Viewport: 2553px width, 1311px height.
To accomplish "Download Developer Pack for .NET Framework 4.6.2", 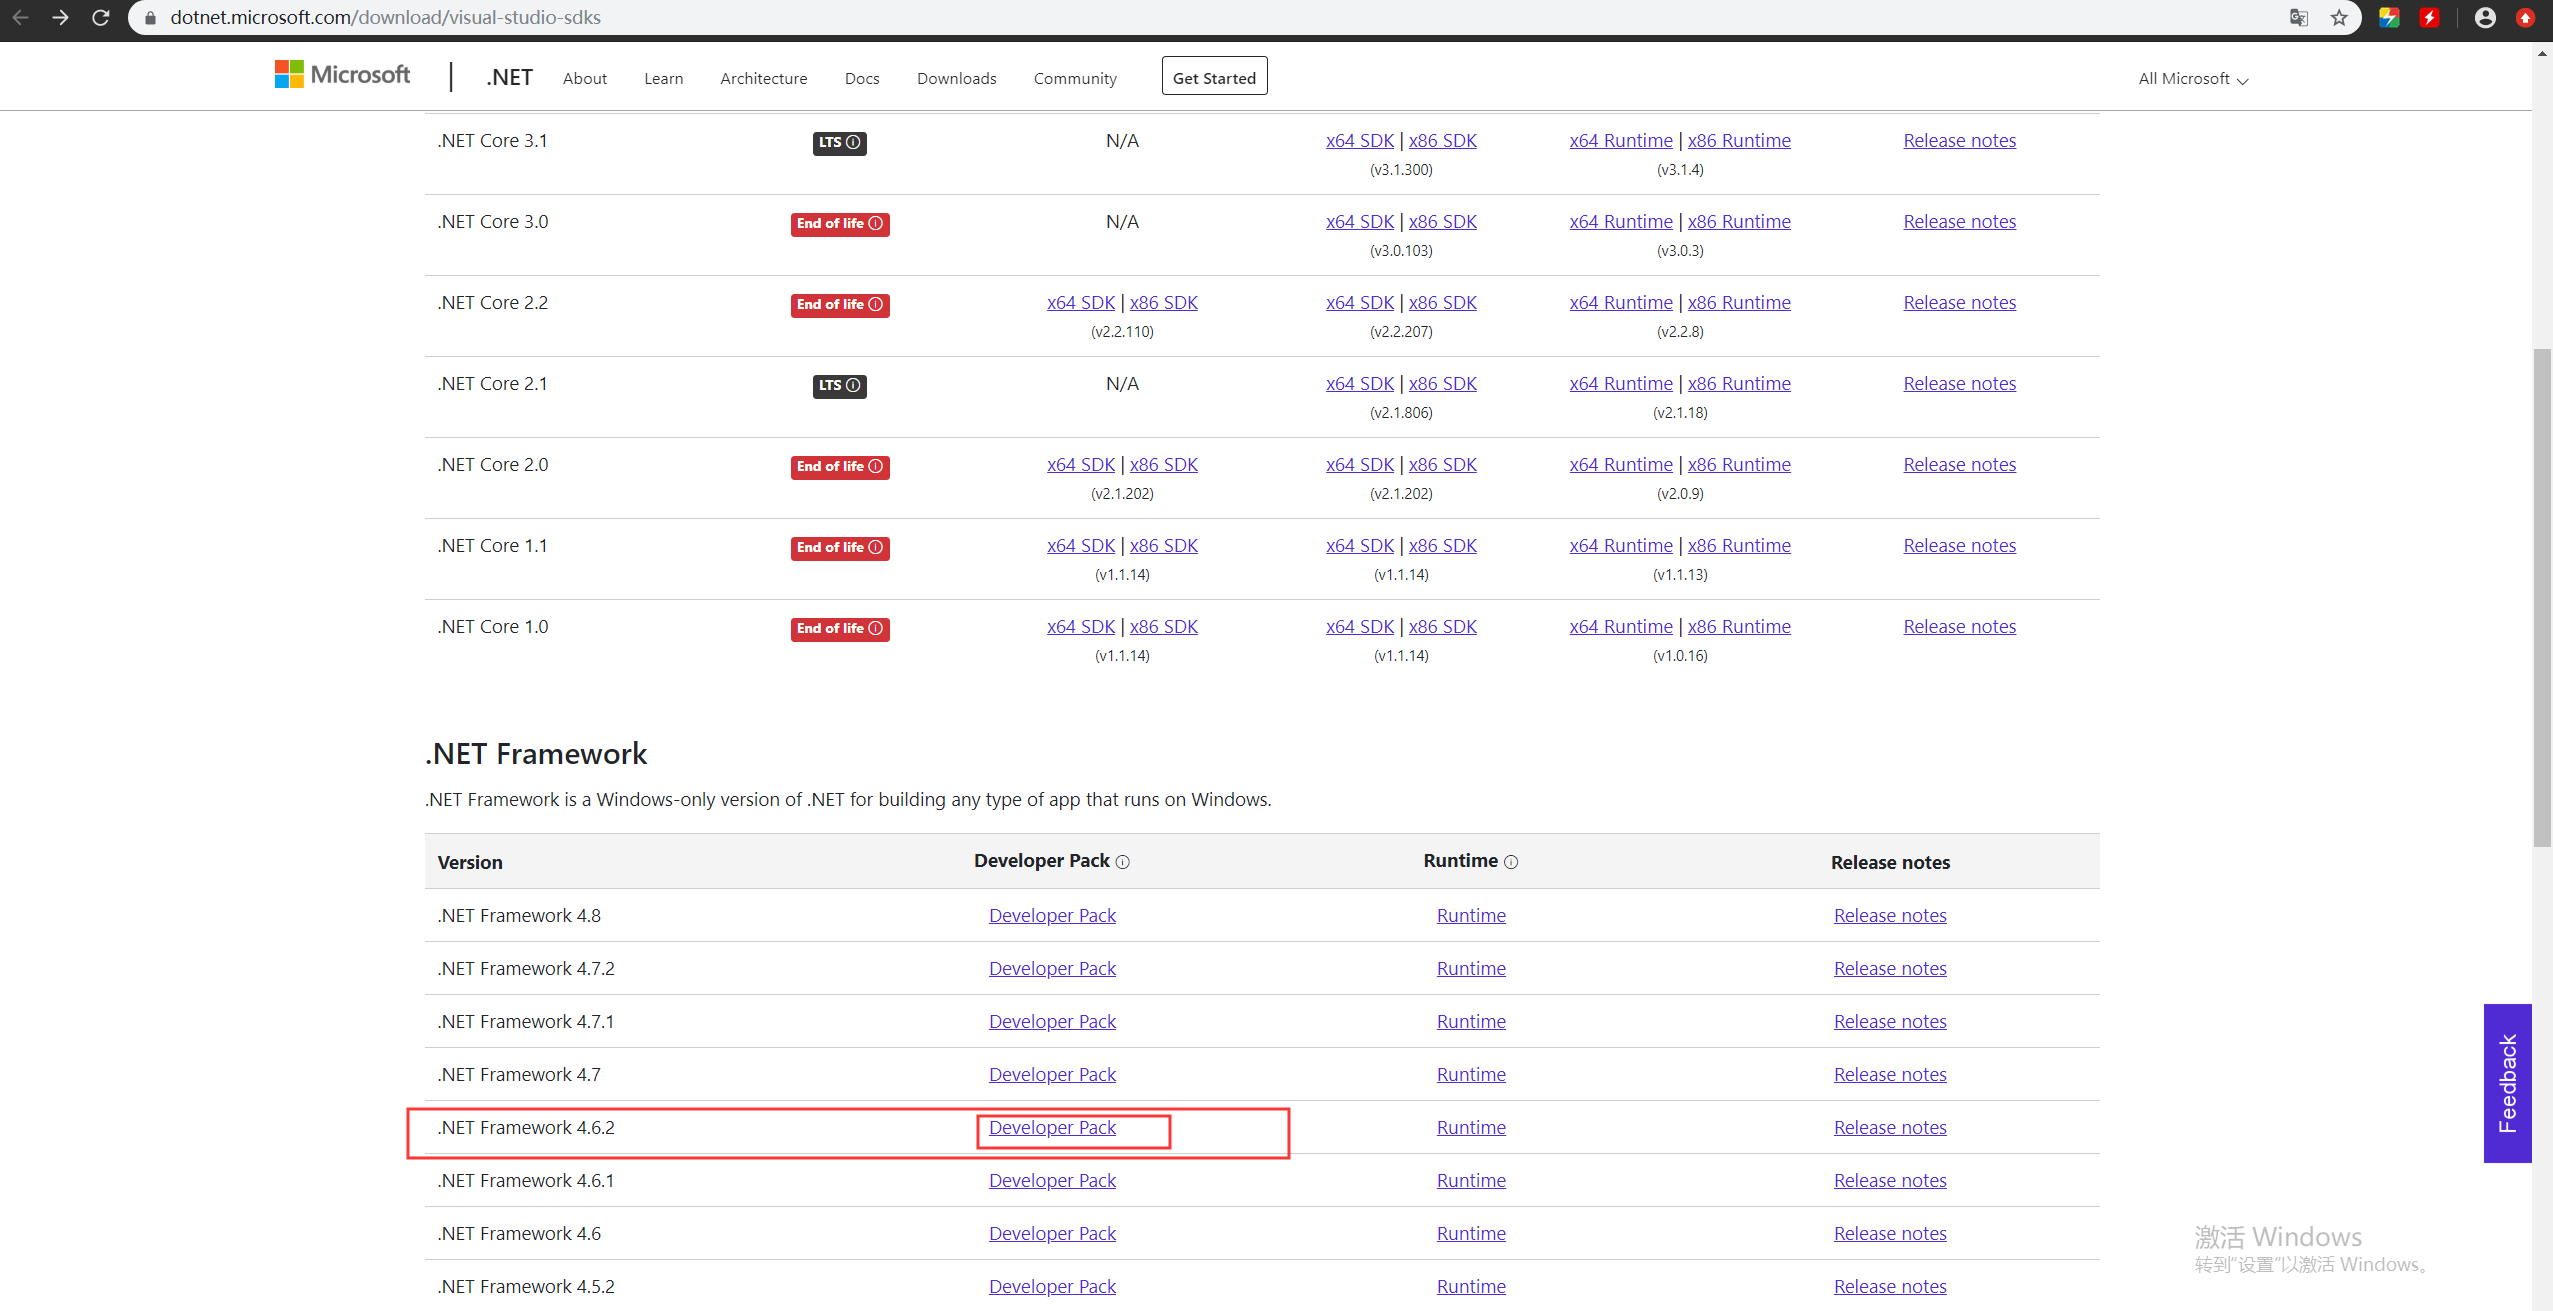I will click(x=1052, y=1127).
